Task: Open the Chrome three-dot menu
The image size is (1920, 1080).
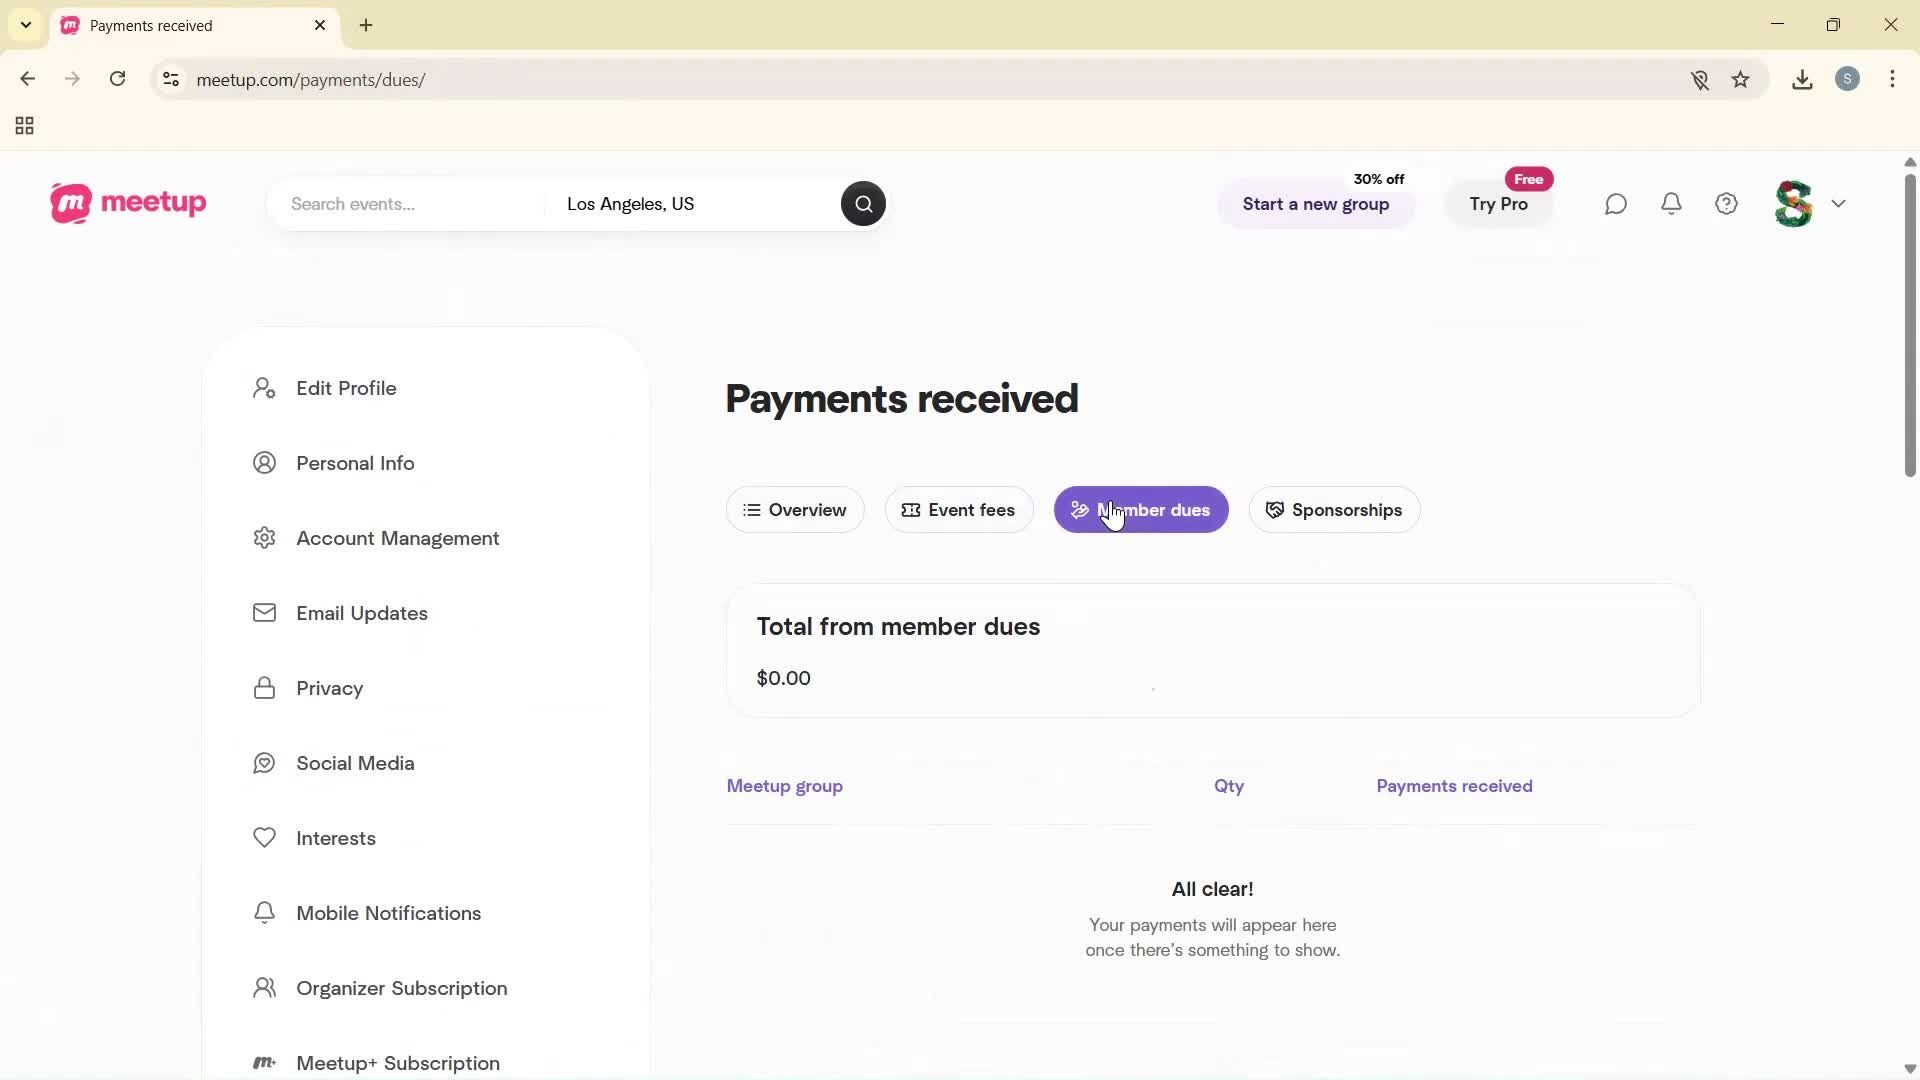Action: 1893,80
